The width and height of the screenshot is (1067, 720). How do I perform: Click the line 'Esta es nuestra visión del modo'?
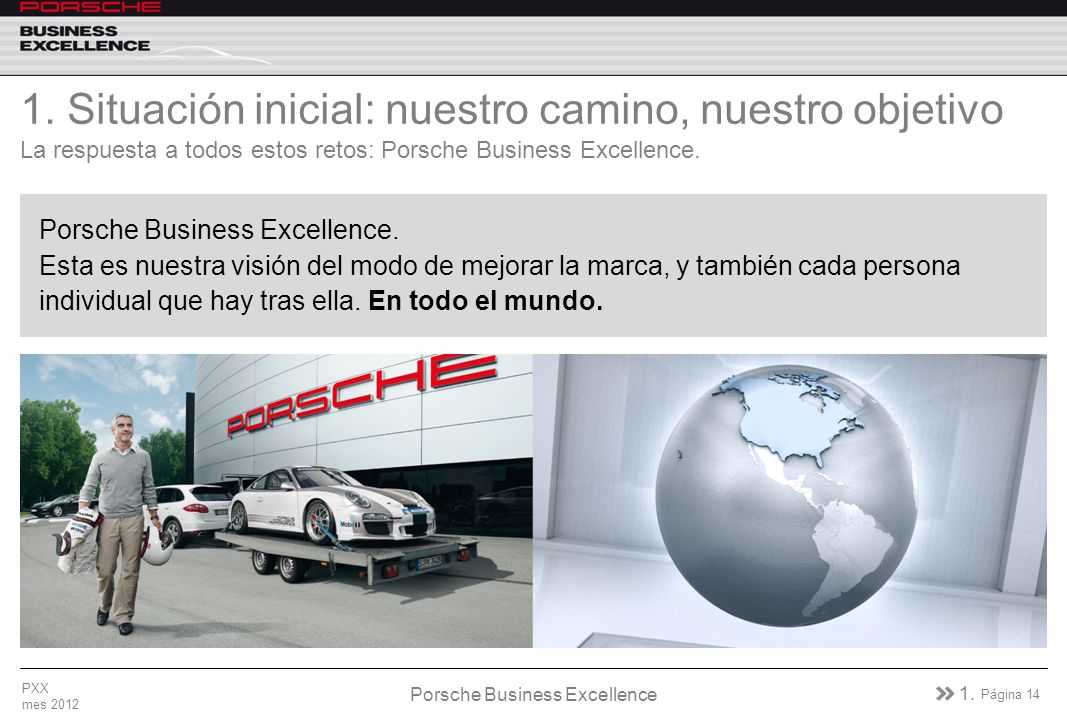pos(499,265)
